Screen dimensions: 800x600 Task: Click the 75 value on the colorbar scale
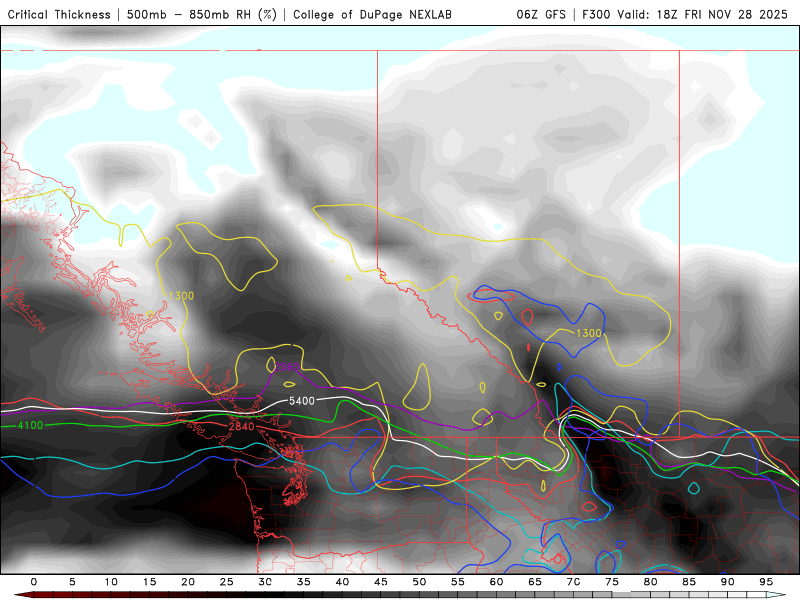(612, 582)
